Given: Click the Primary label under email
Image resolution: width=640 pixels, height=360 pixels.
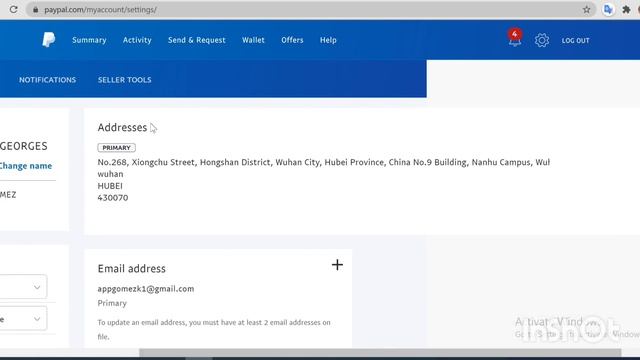Looking at the screenshot, I should [112, 303].
